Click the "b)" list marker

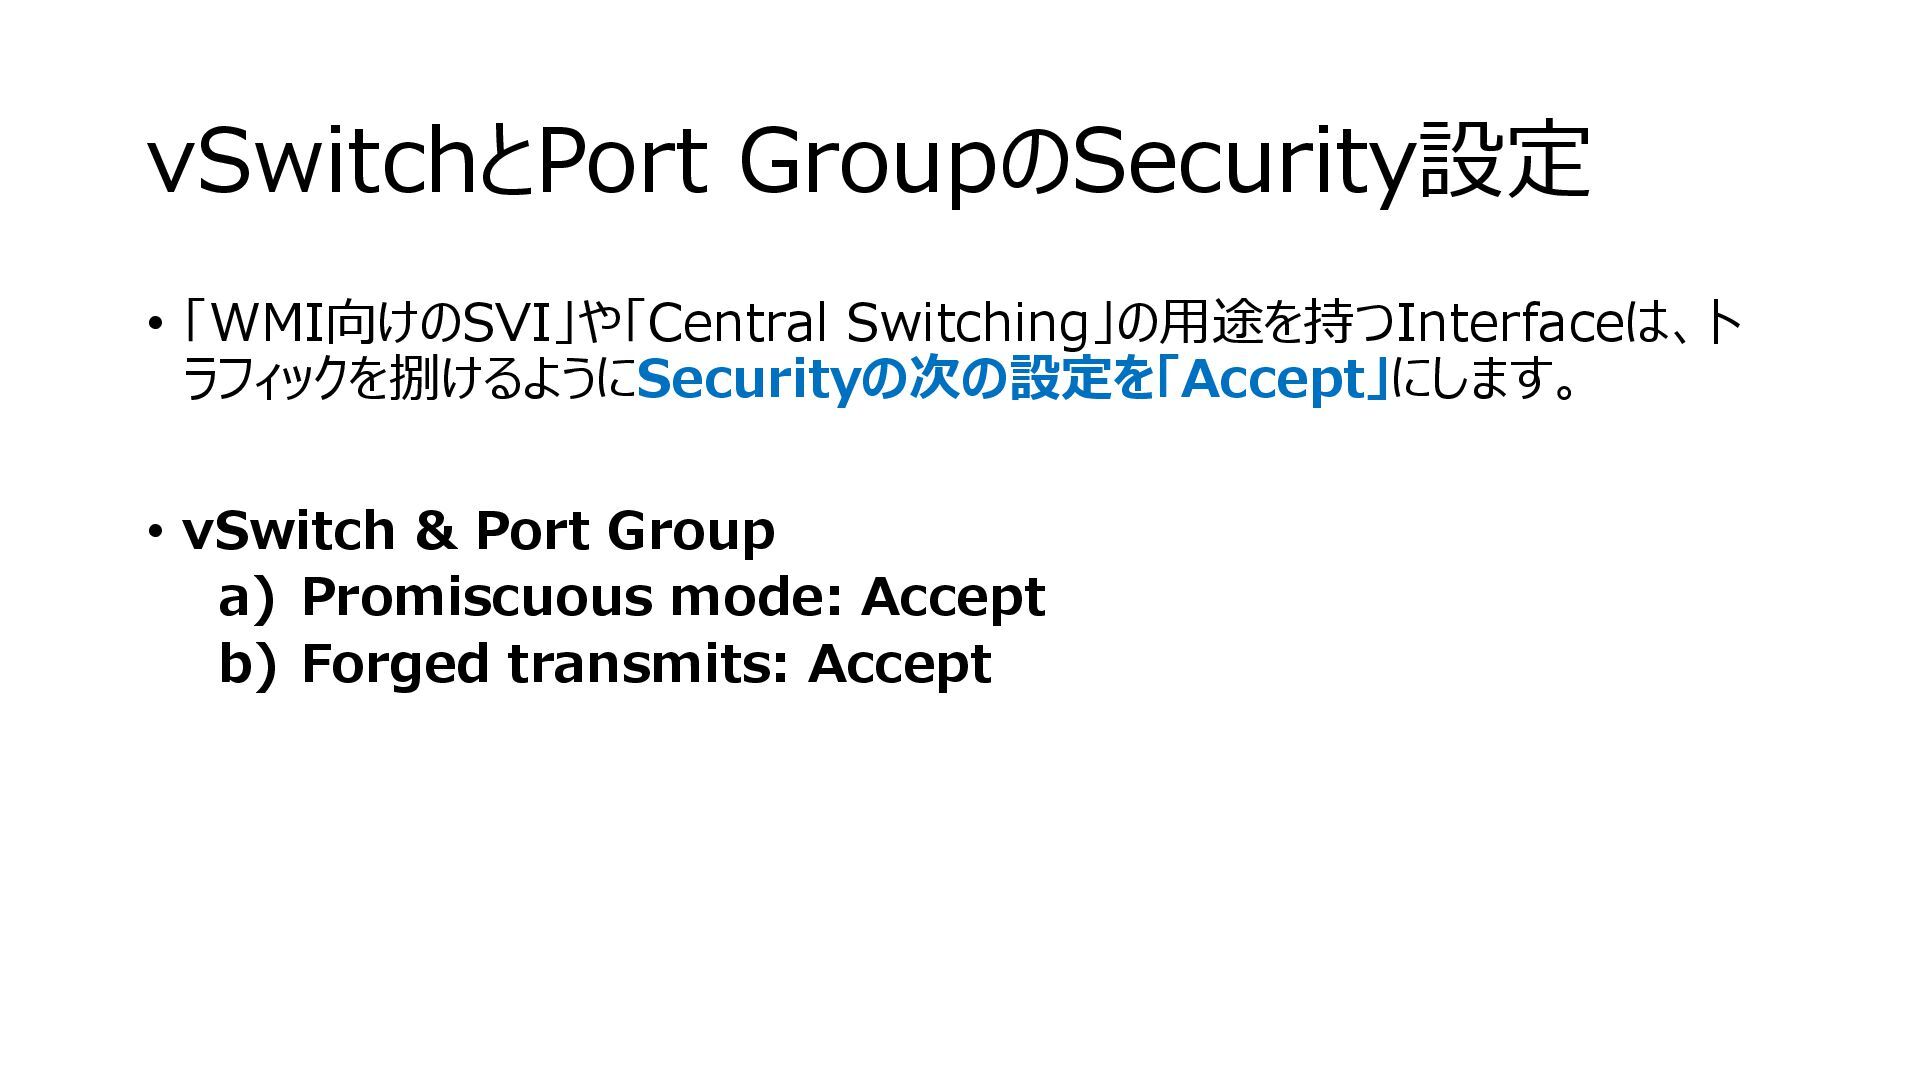246,664
